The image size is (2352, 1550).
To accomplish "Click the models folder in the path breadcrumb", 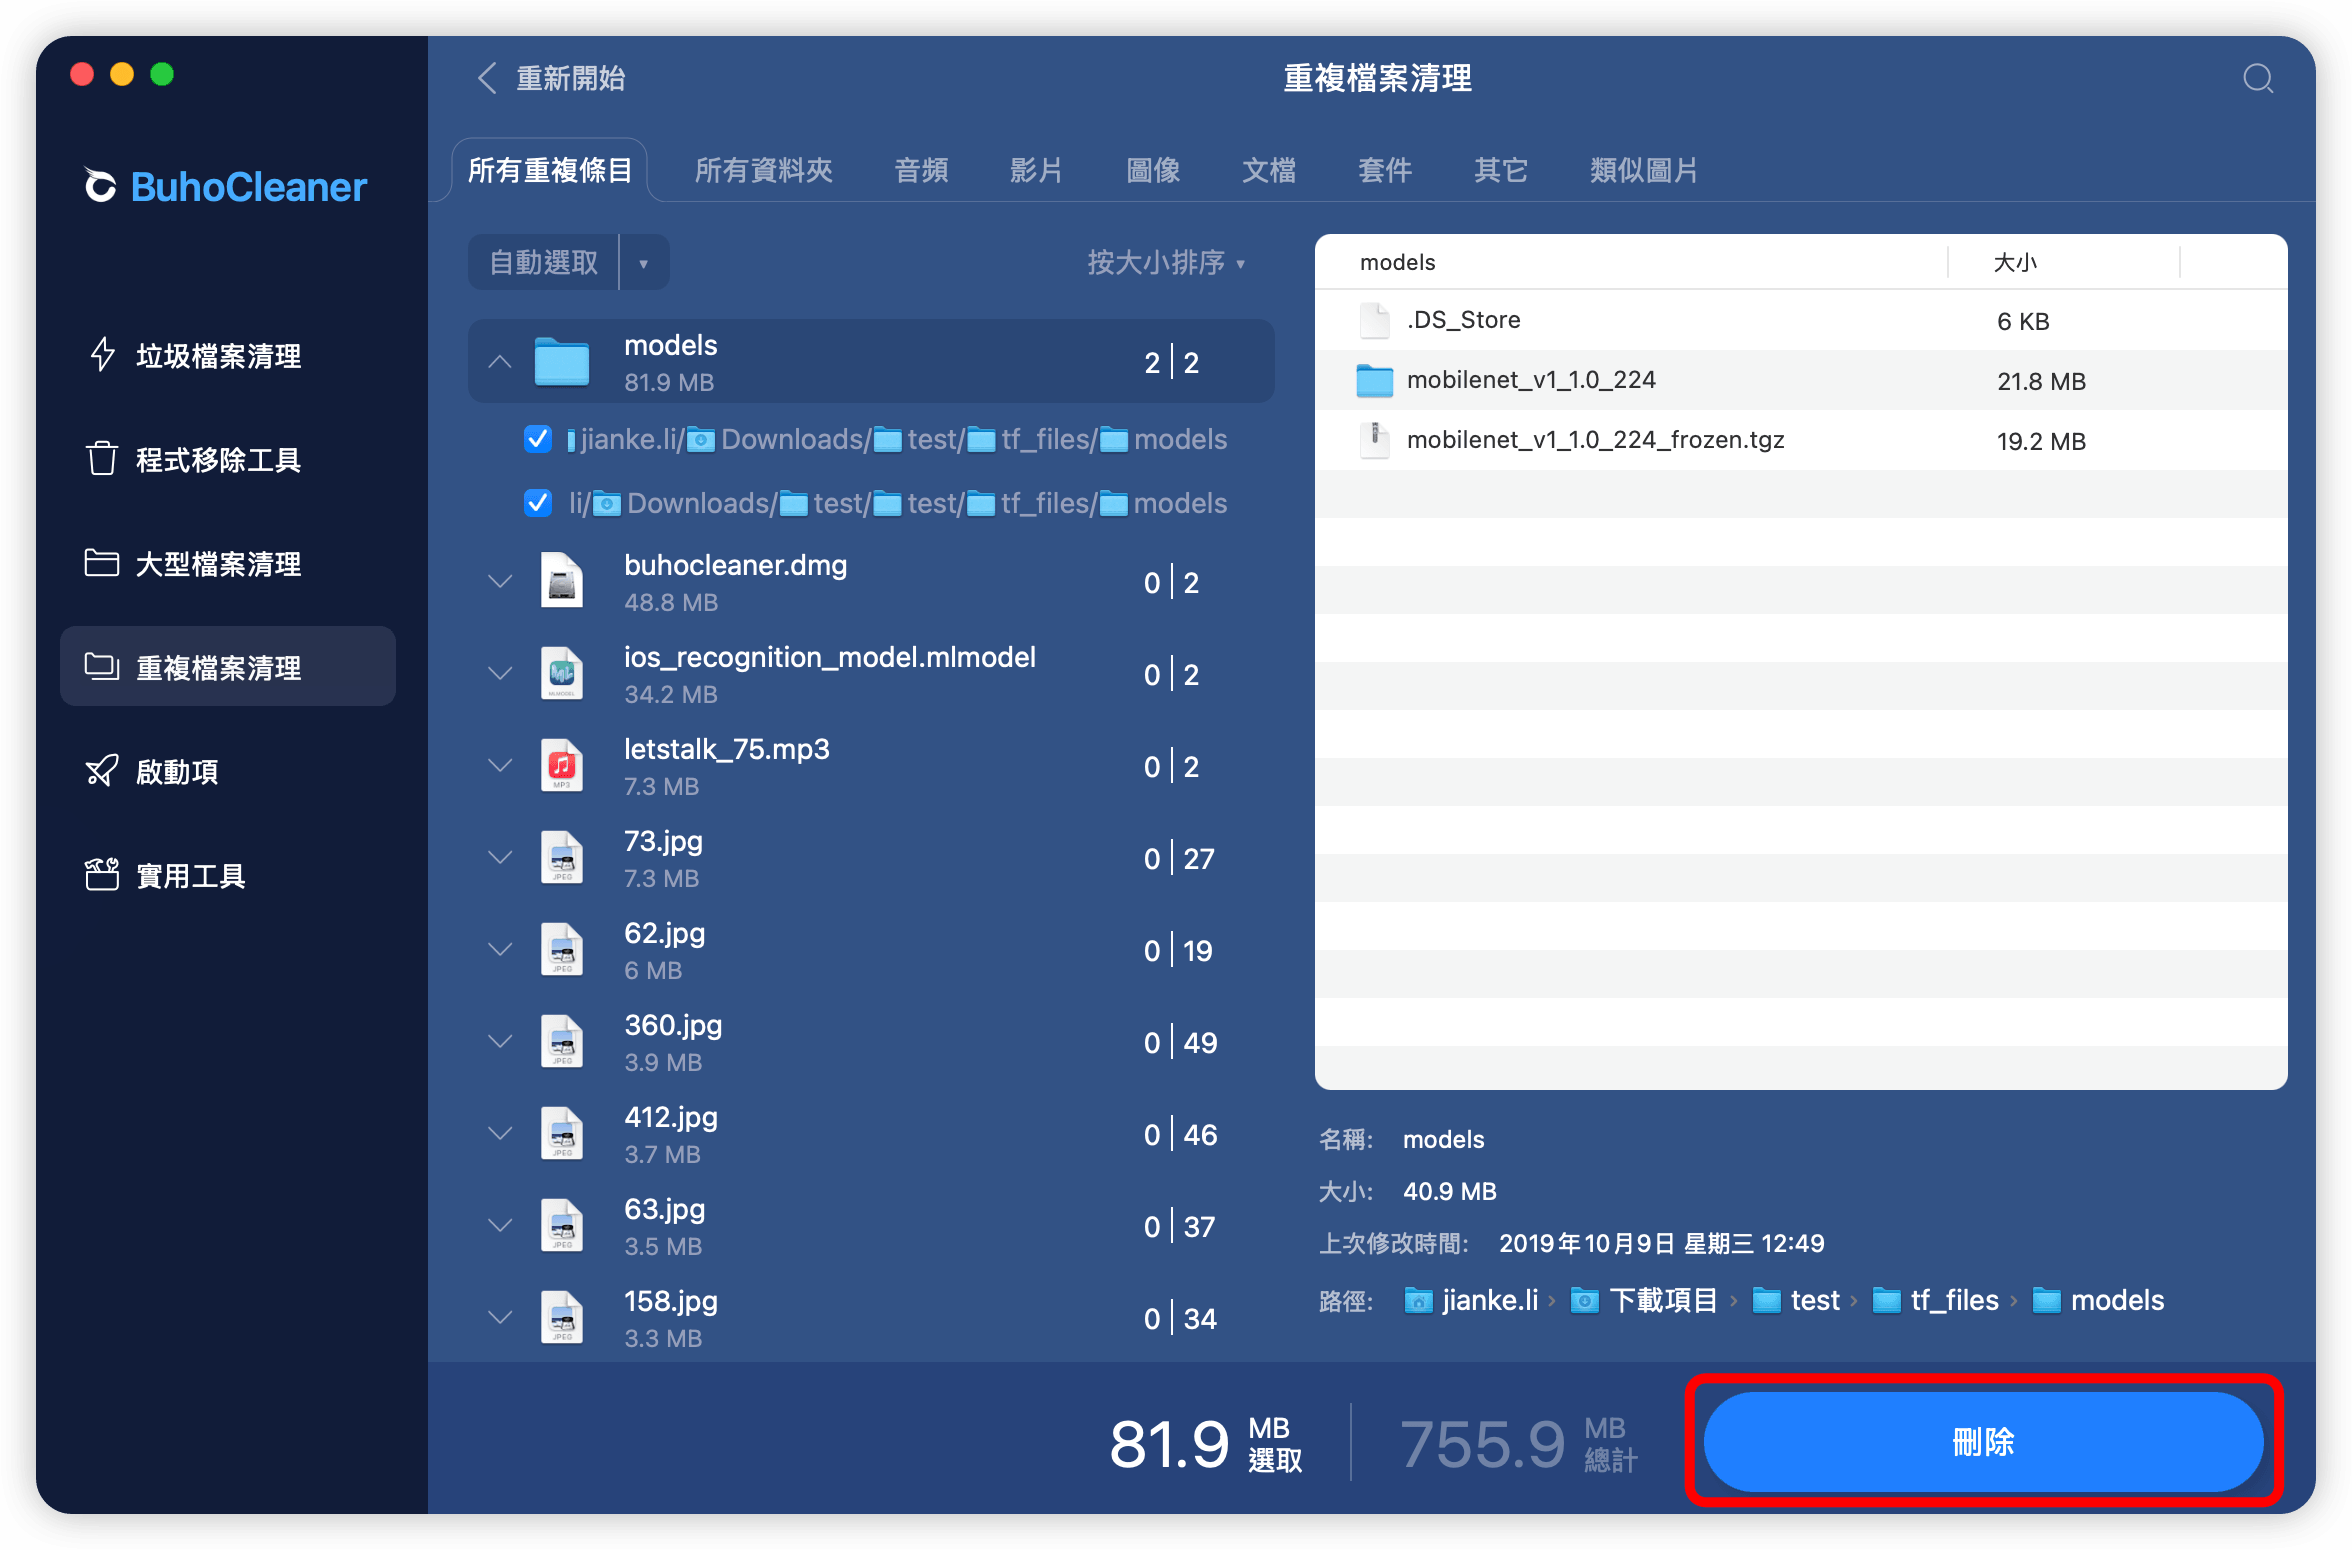I will [2099, 1300].
